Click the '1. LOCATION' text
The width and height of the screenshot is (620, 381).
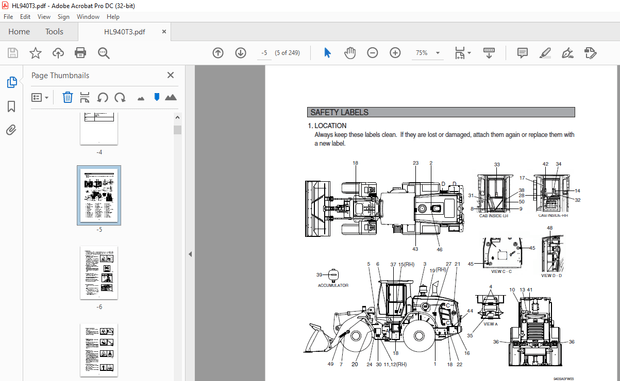(x=327, y=126)
